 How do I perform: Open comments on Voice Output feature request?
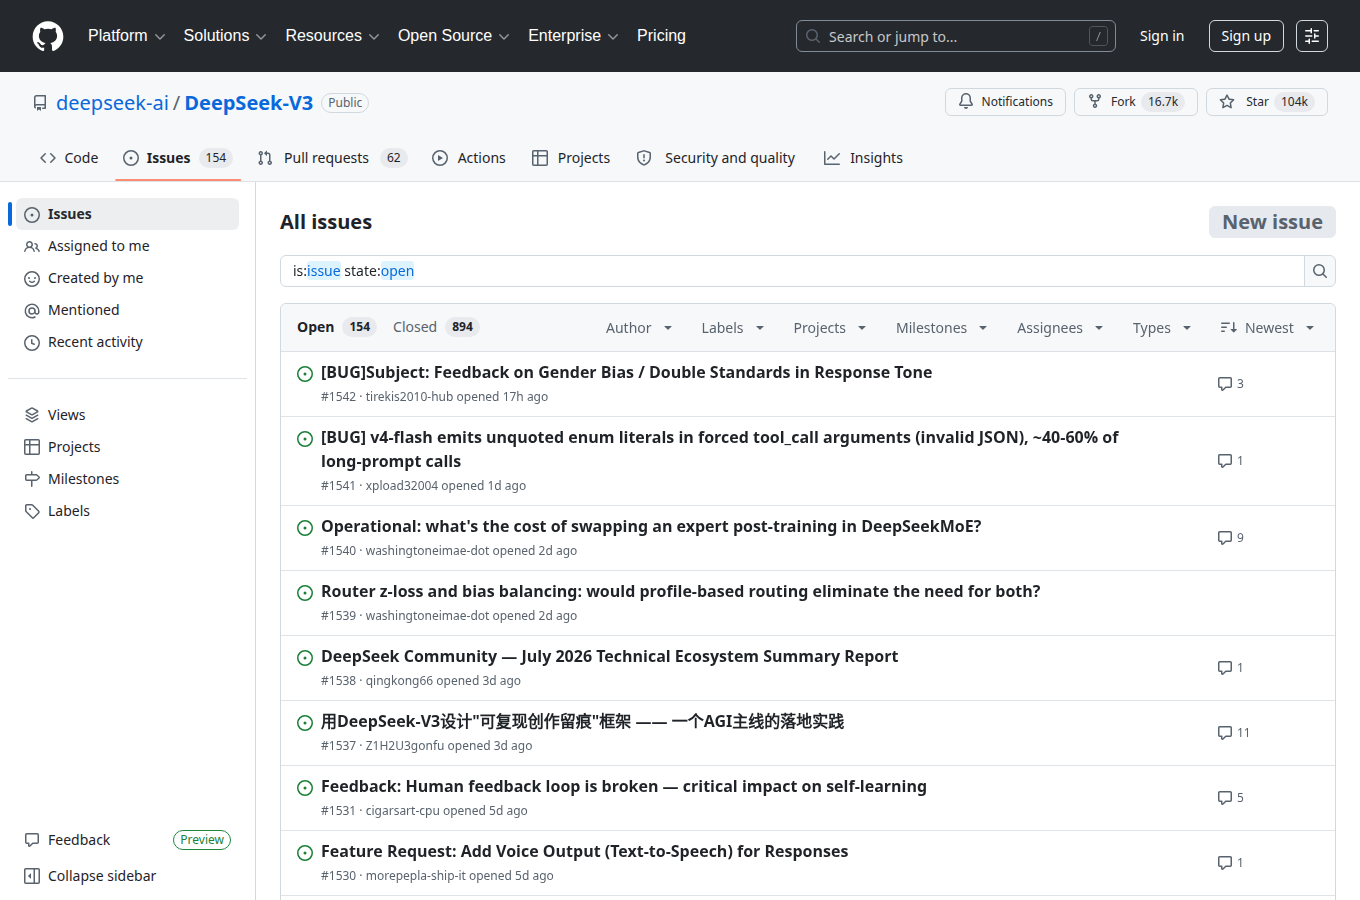pos(1230,863)
